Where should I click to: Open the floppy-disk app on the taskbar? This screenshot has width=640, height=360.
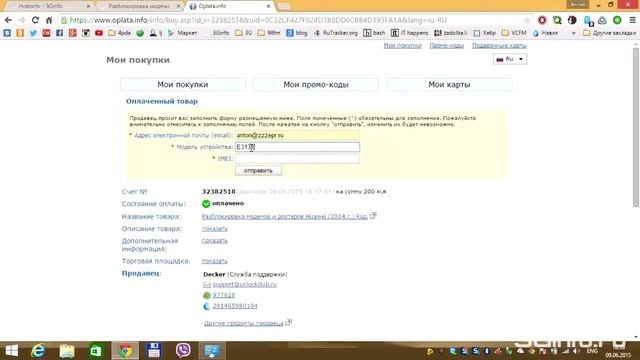(x=154, y=351)
